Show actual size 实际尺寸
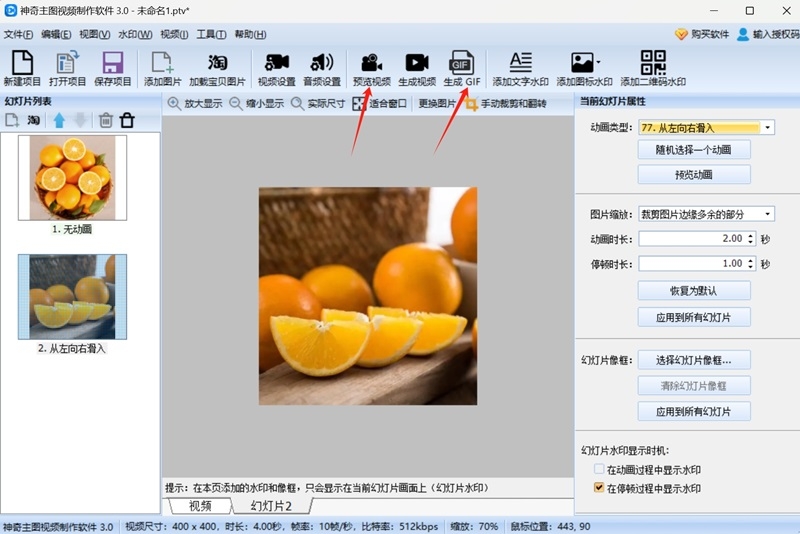This screenshot has width=800, height=534. click(x=318, y=104)
